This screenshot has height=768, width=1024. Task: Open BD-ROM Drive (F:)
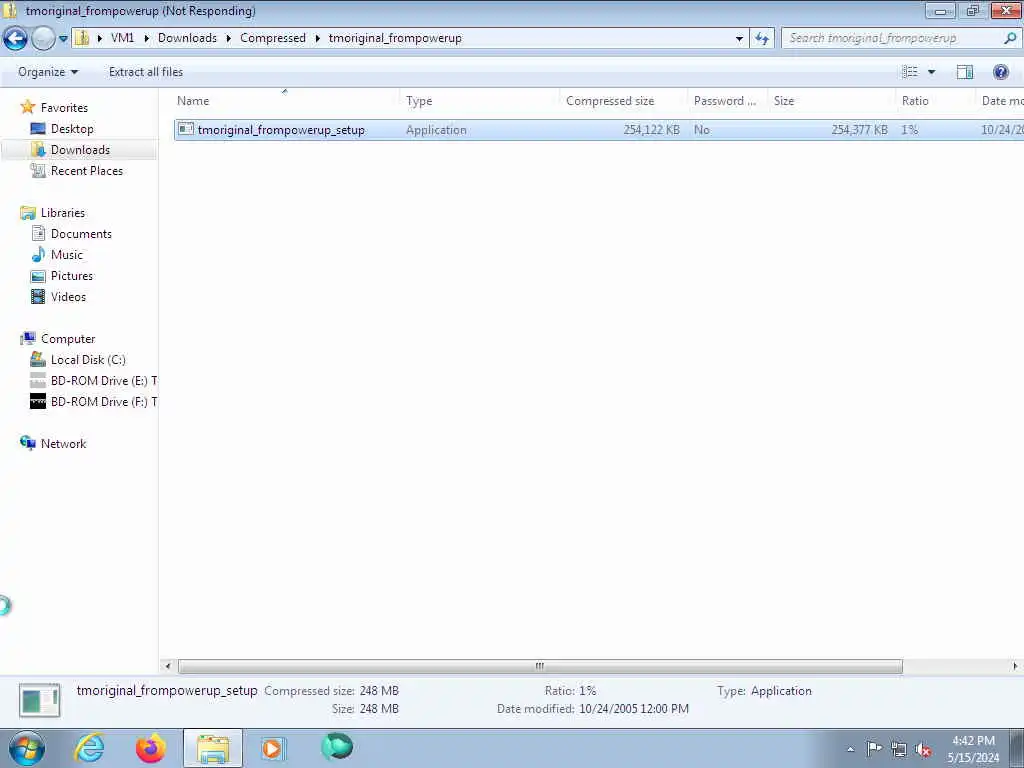104,402
